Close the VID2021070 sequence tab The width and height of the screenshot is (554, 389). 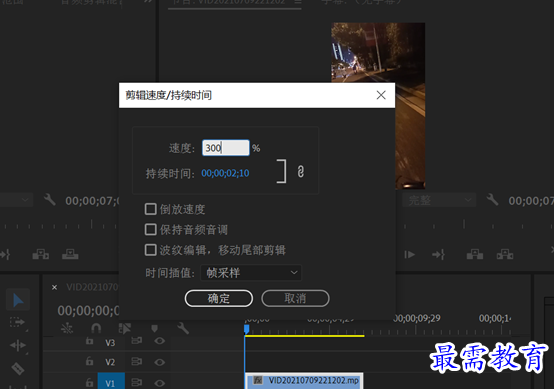pos(54,287)
